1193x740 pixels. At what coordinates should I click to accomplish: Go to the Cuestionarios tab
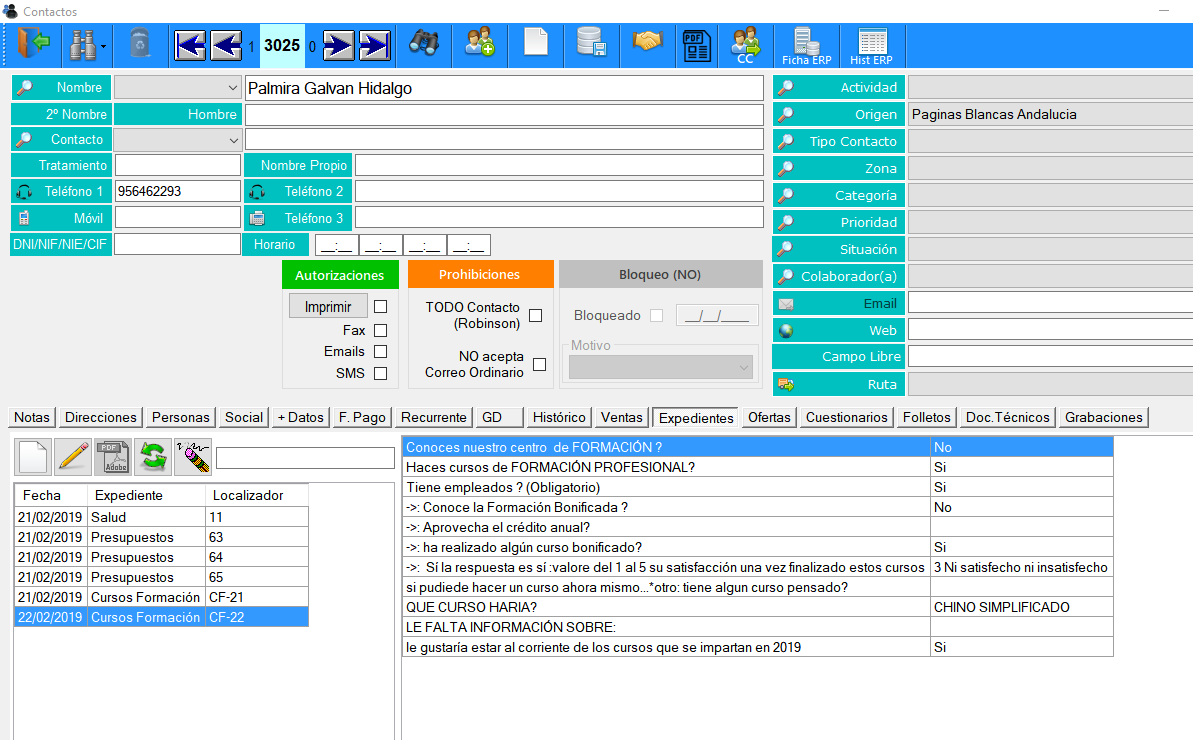click(847, 418)
